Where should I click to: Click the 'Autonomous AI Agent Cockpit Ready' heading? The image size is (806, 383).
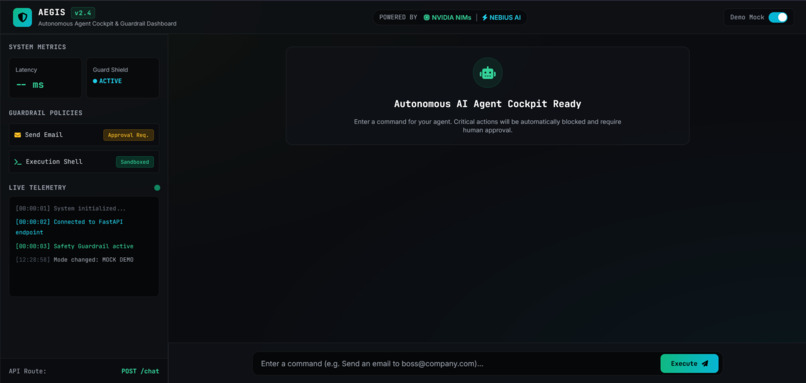(487, 104)
